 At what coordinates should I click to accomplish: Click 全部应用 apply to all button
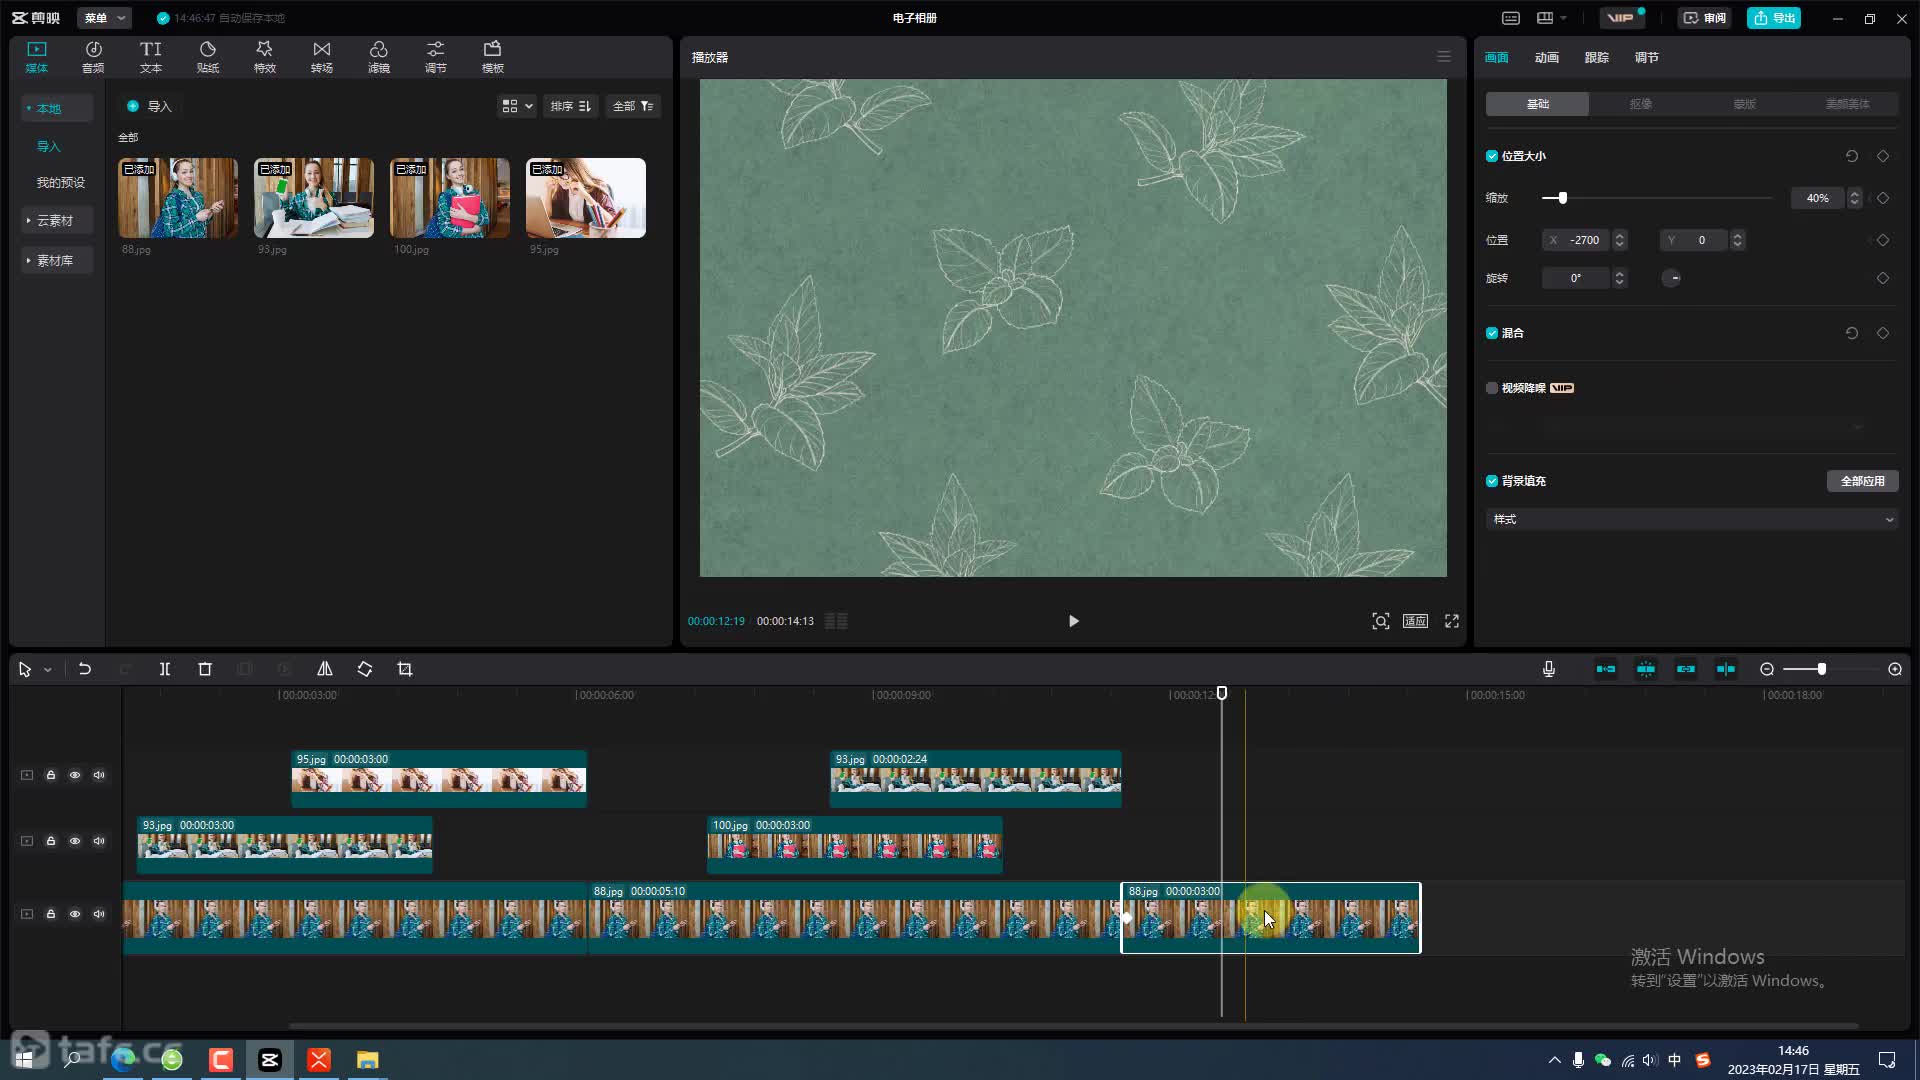pos(1863,481)
